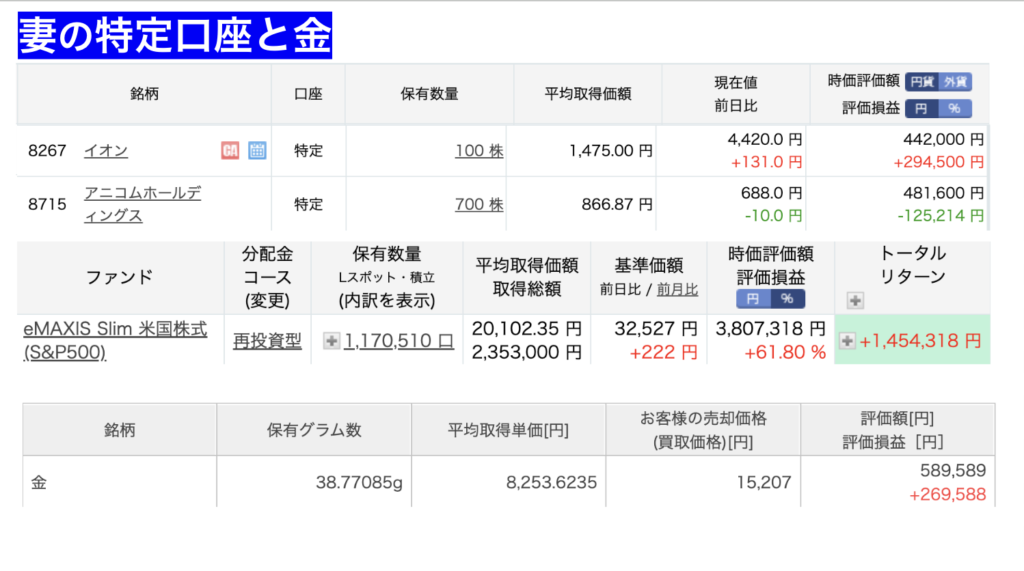
Task: Open the アニコムホールディングス stock link
Action: [142, 204]
